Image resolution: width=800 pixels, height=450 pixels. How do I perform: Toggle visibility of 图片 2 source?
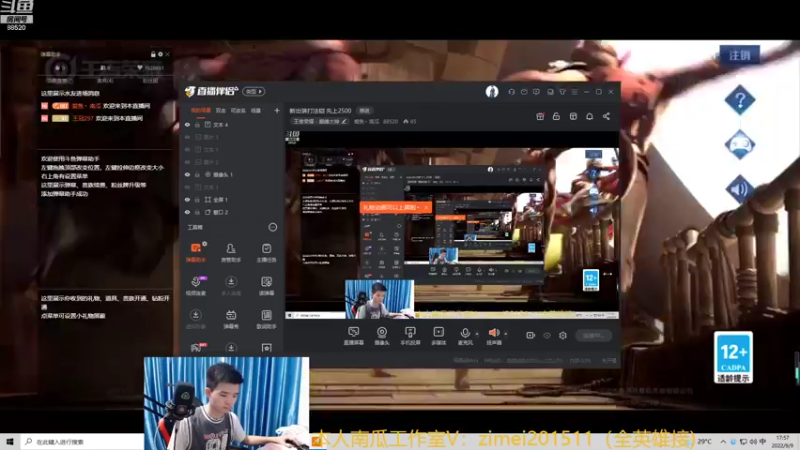tap(188, 162)
